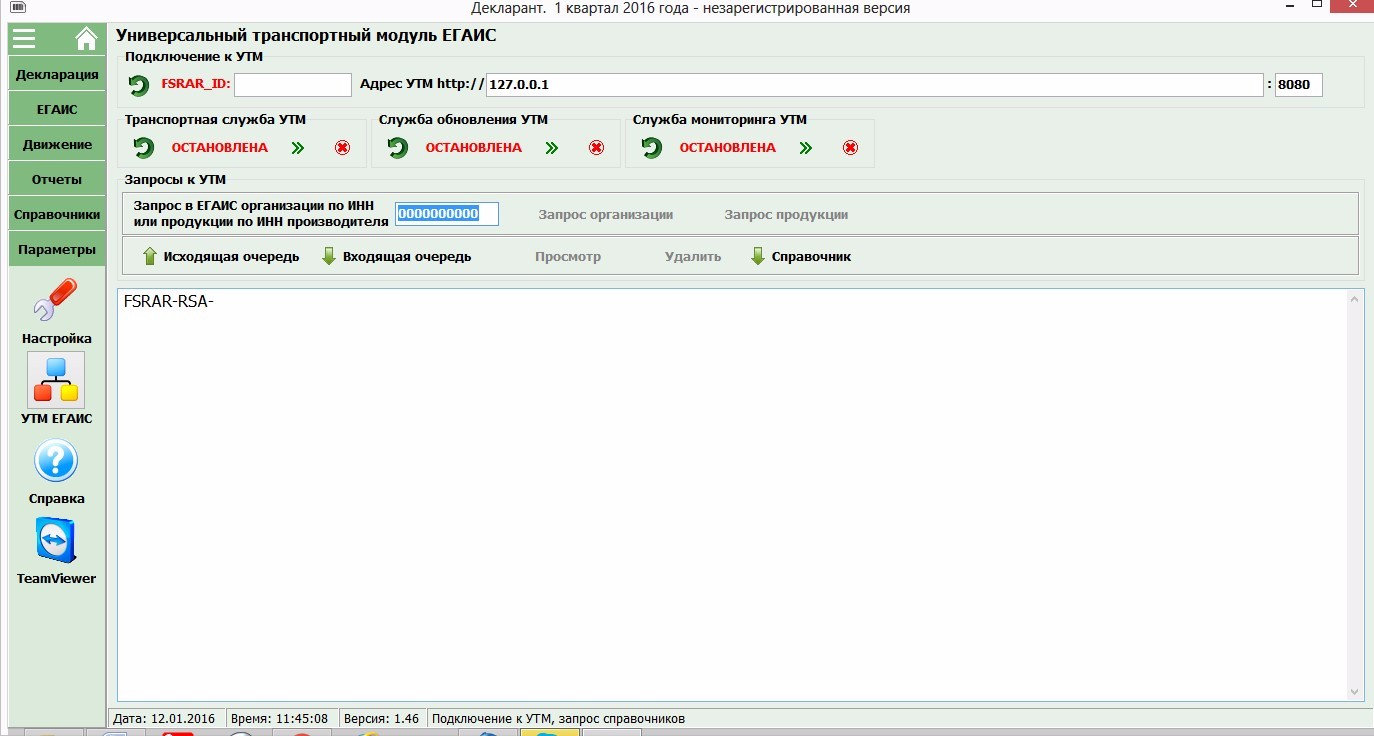The image size is (1374, 736).
Task: Click ОСТАНОВЛЕНА status of Транспортная служба
Action: (220, 148)
